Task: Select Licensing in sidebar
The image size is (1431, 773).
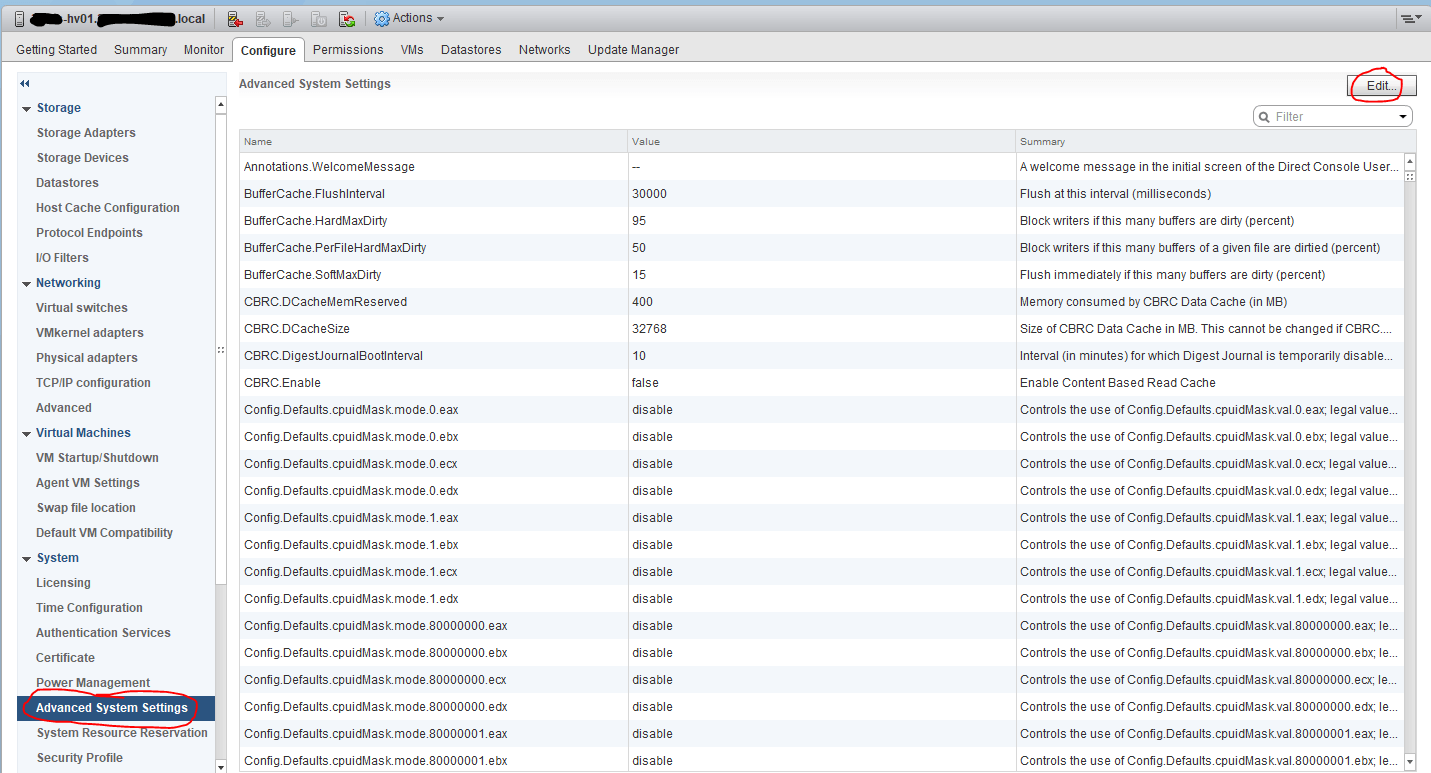Action: tap(63, 583)
